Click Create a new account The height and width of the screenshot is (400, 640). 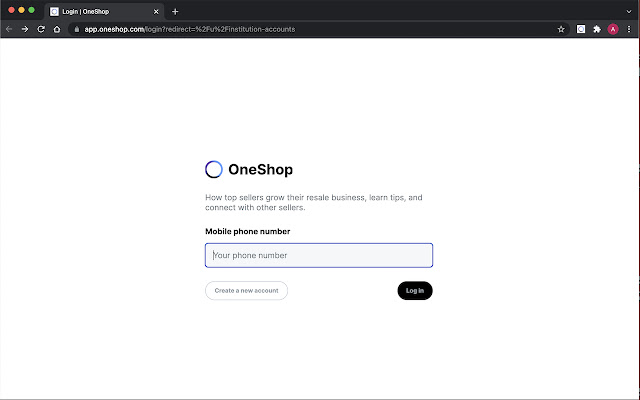pyautogui.click(x=247, y=291)
